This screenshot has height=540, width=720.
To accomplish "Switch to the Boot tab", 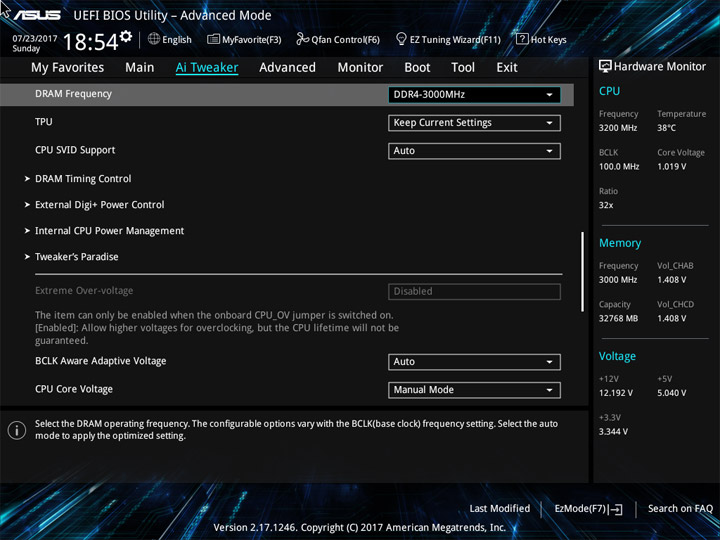I will (417, 68).
